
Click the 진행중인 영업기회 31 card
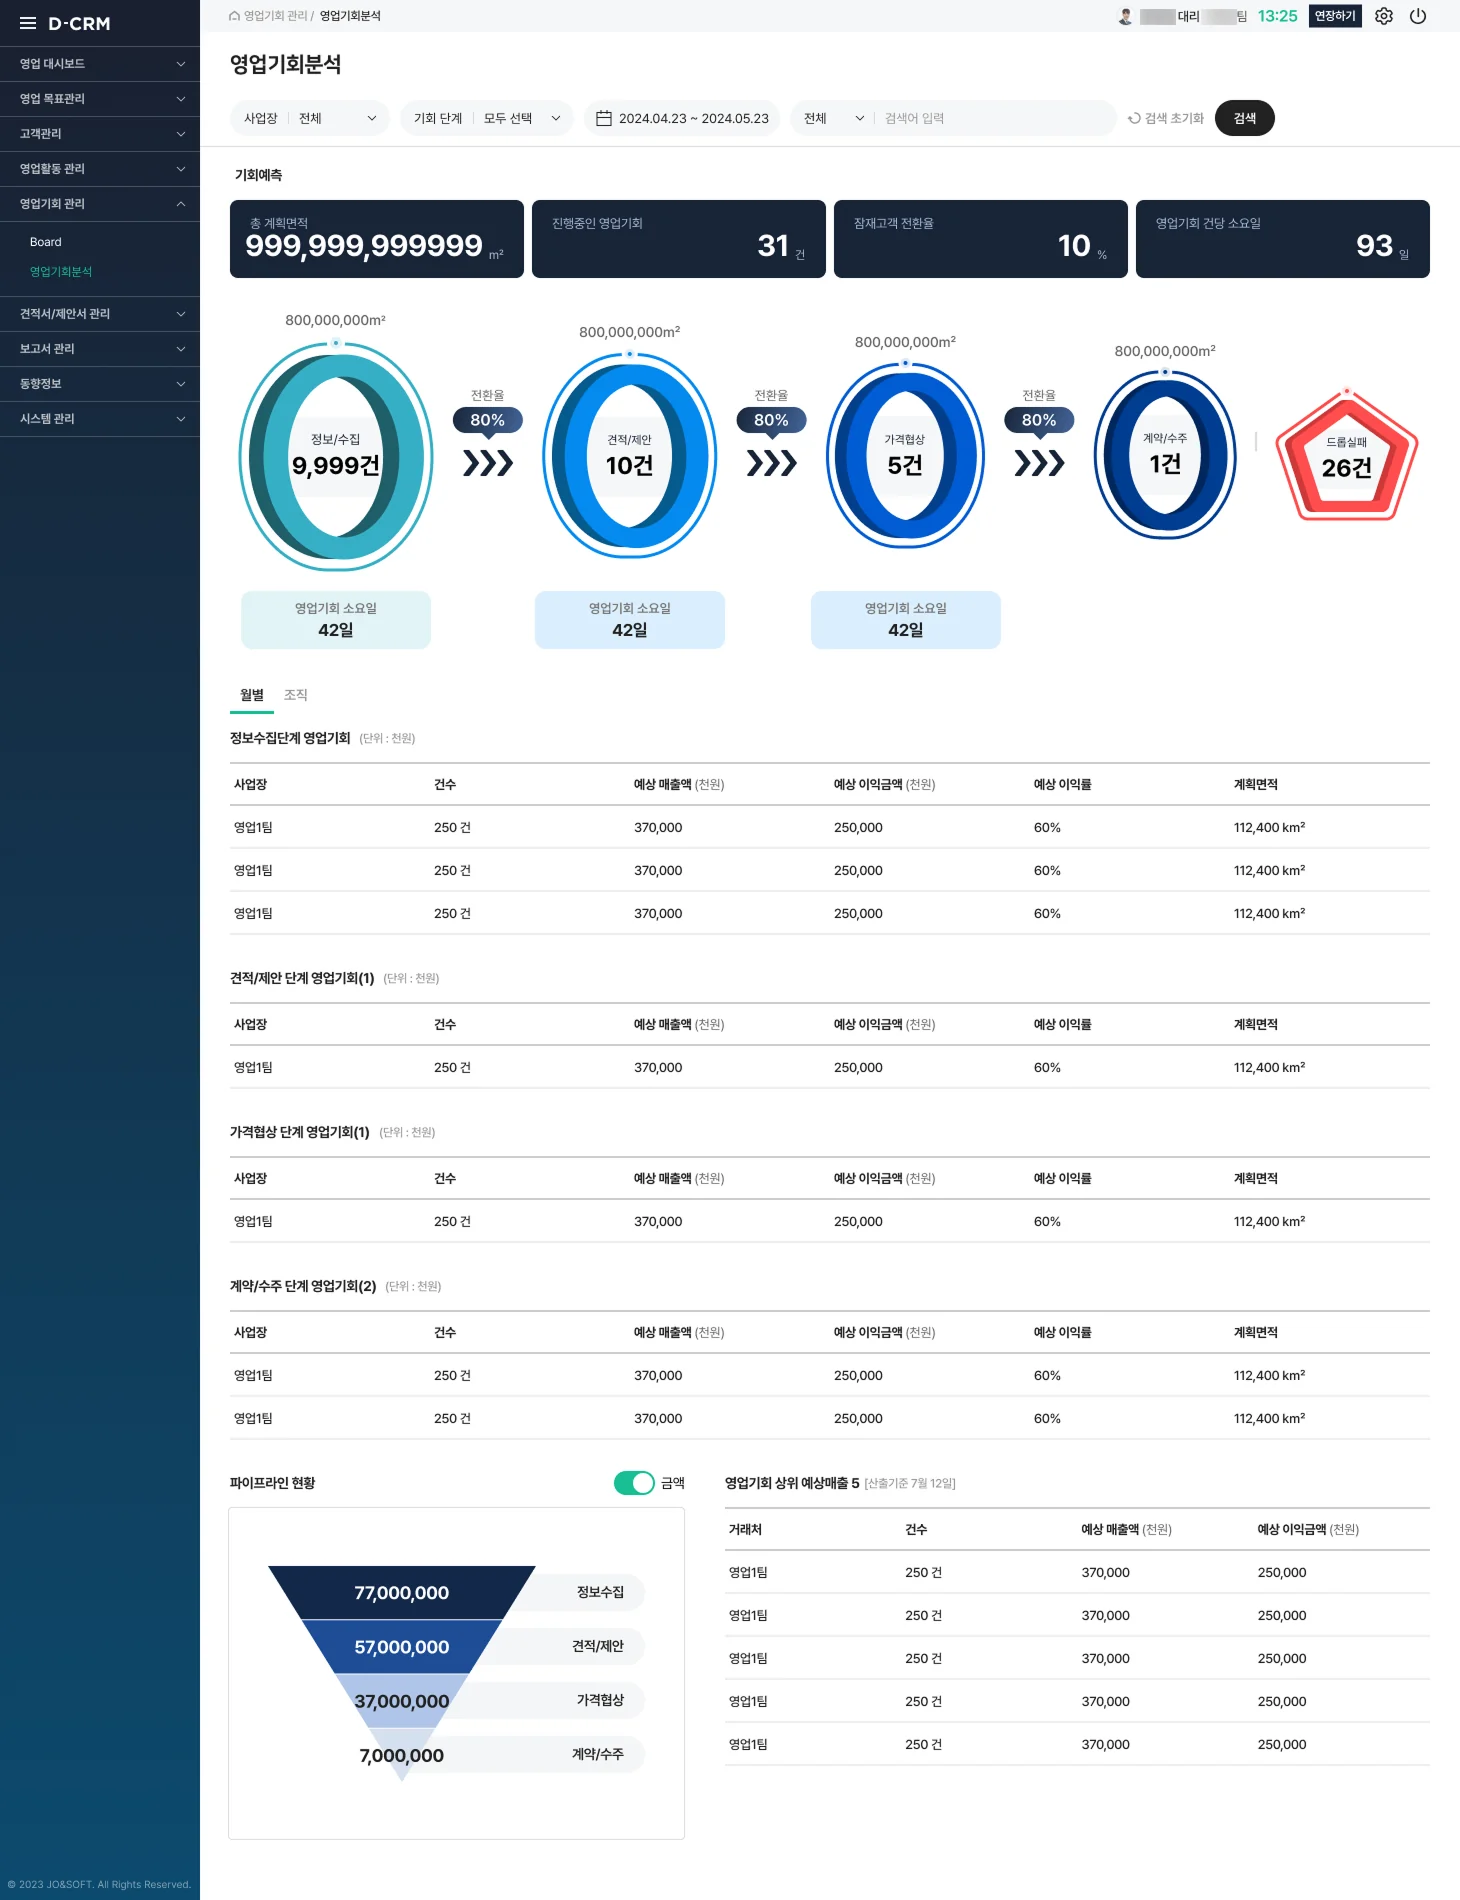click(x=679, y=239)
